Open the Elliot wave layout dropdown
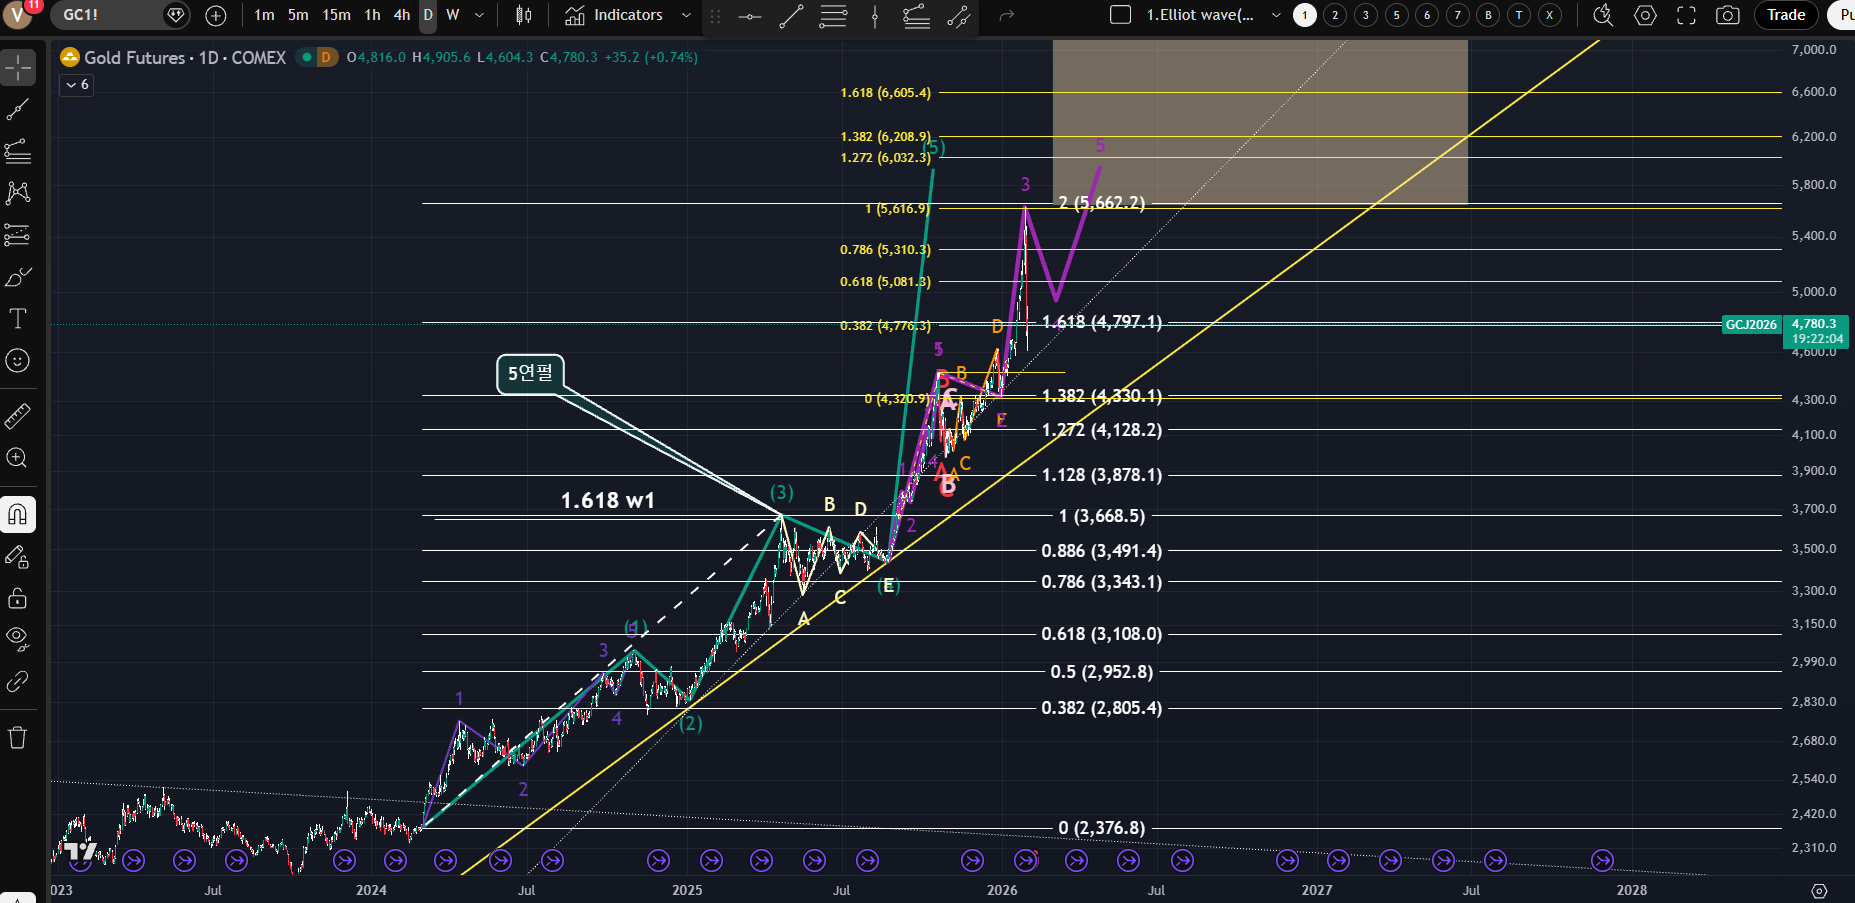The image size is (1855, 903). click(x=1275, y=15)
